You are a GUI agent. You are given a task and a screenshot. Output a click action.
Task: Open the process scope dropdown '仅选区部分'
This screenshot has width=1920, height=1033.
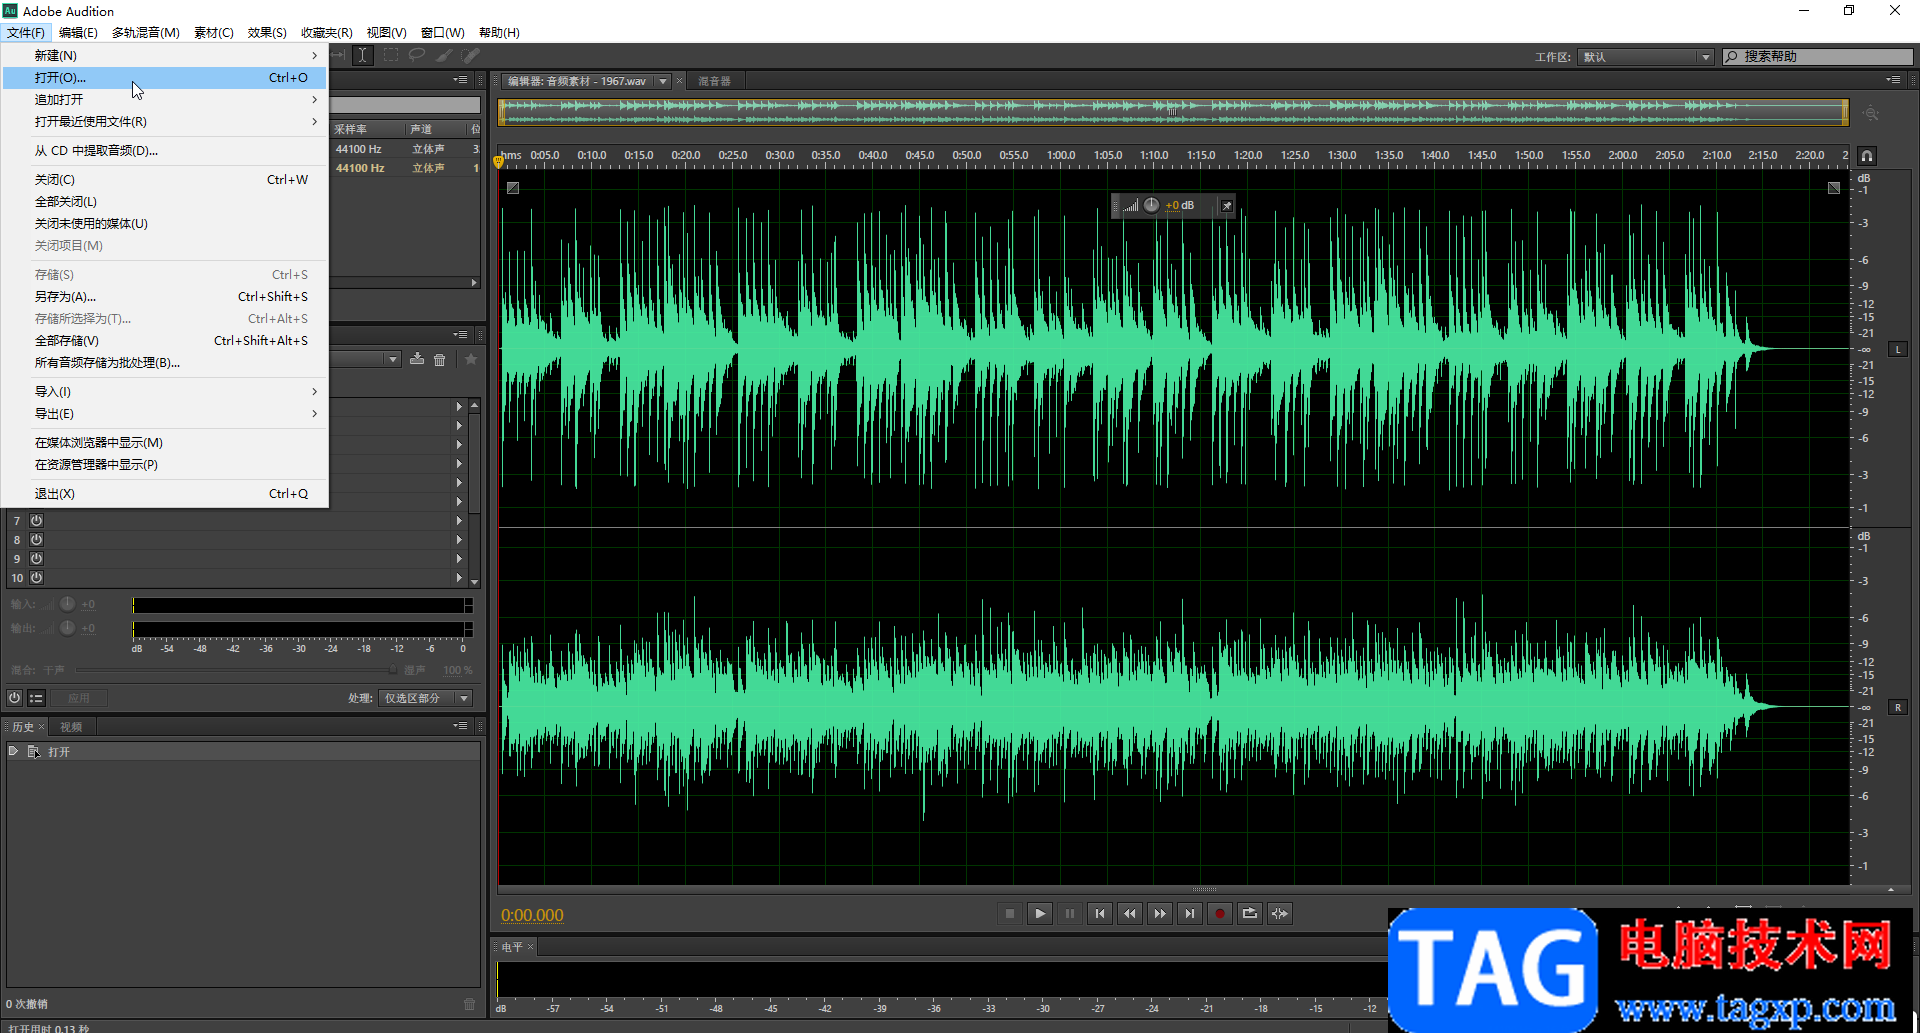click(x=425, y=698)
